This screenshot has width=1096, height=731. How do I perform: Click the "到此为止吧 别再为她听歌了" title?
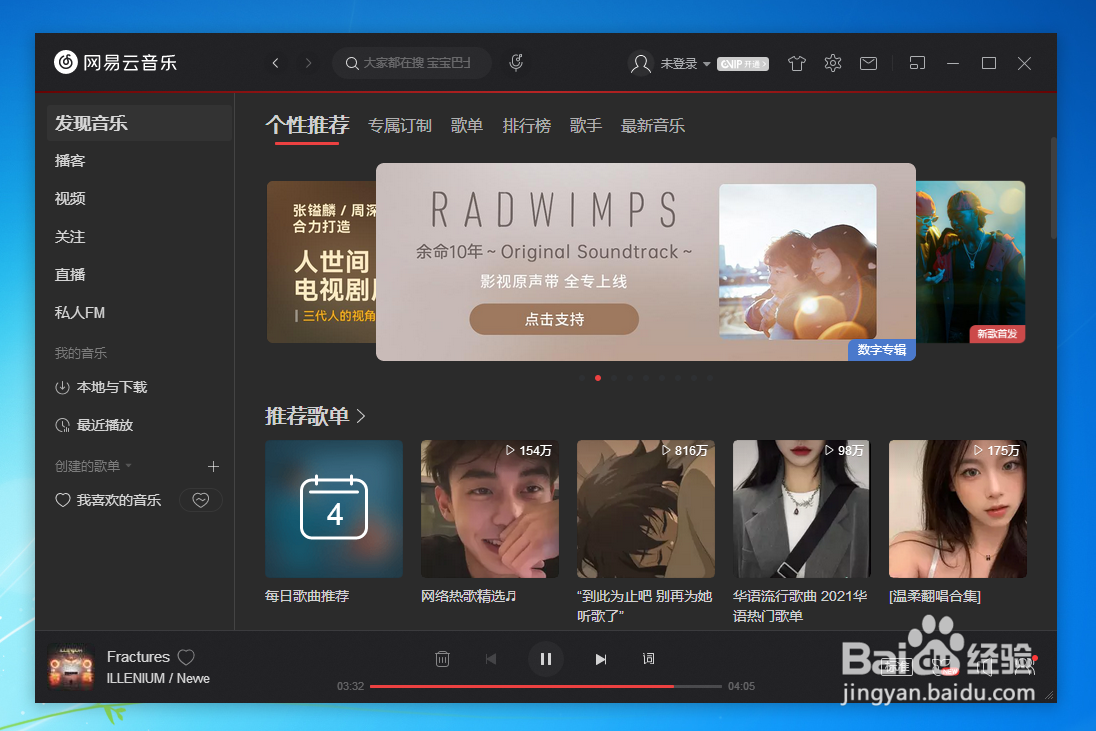coord(644,606)
